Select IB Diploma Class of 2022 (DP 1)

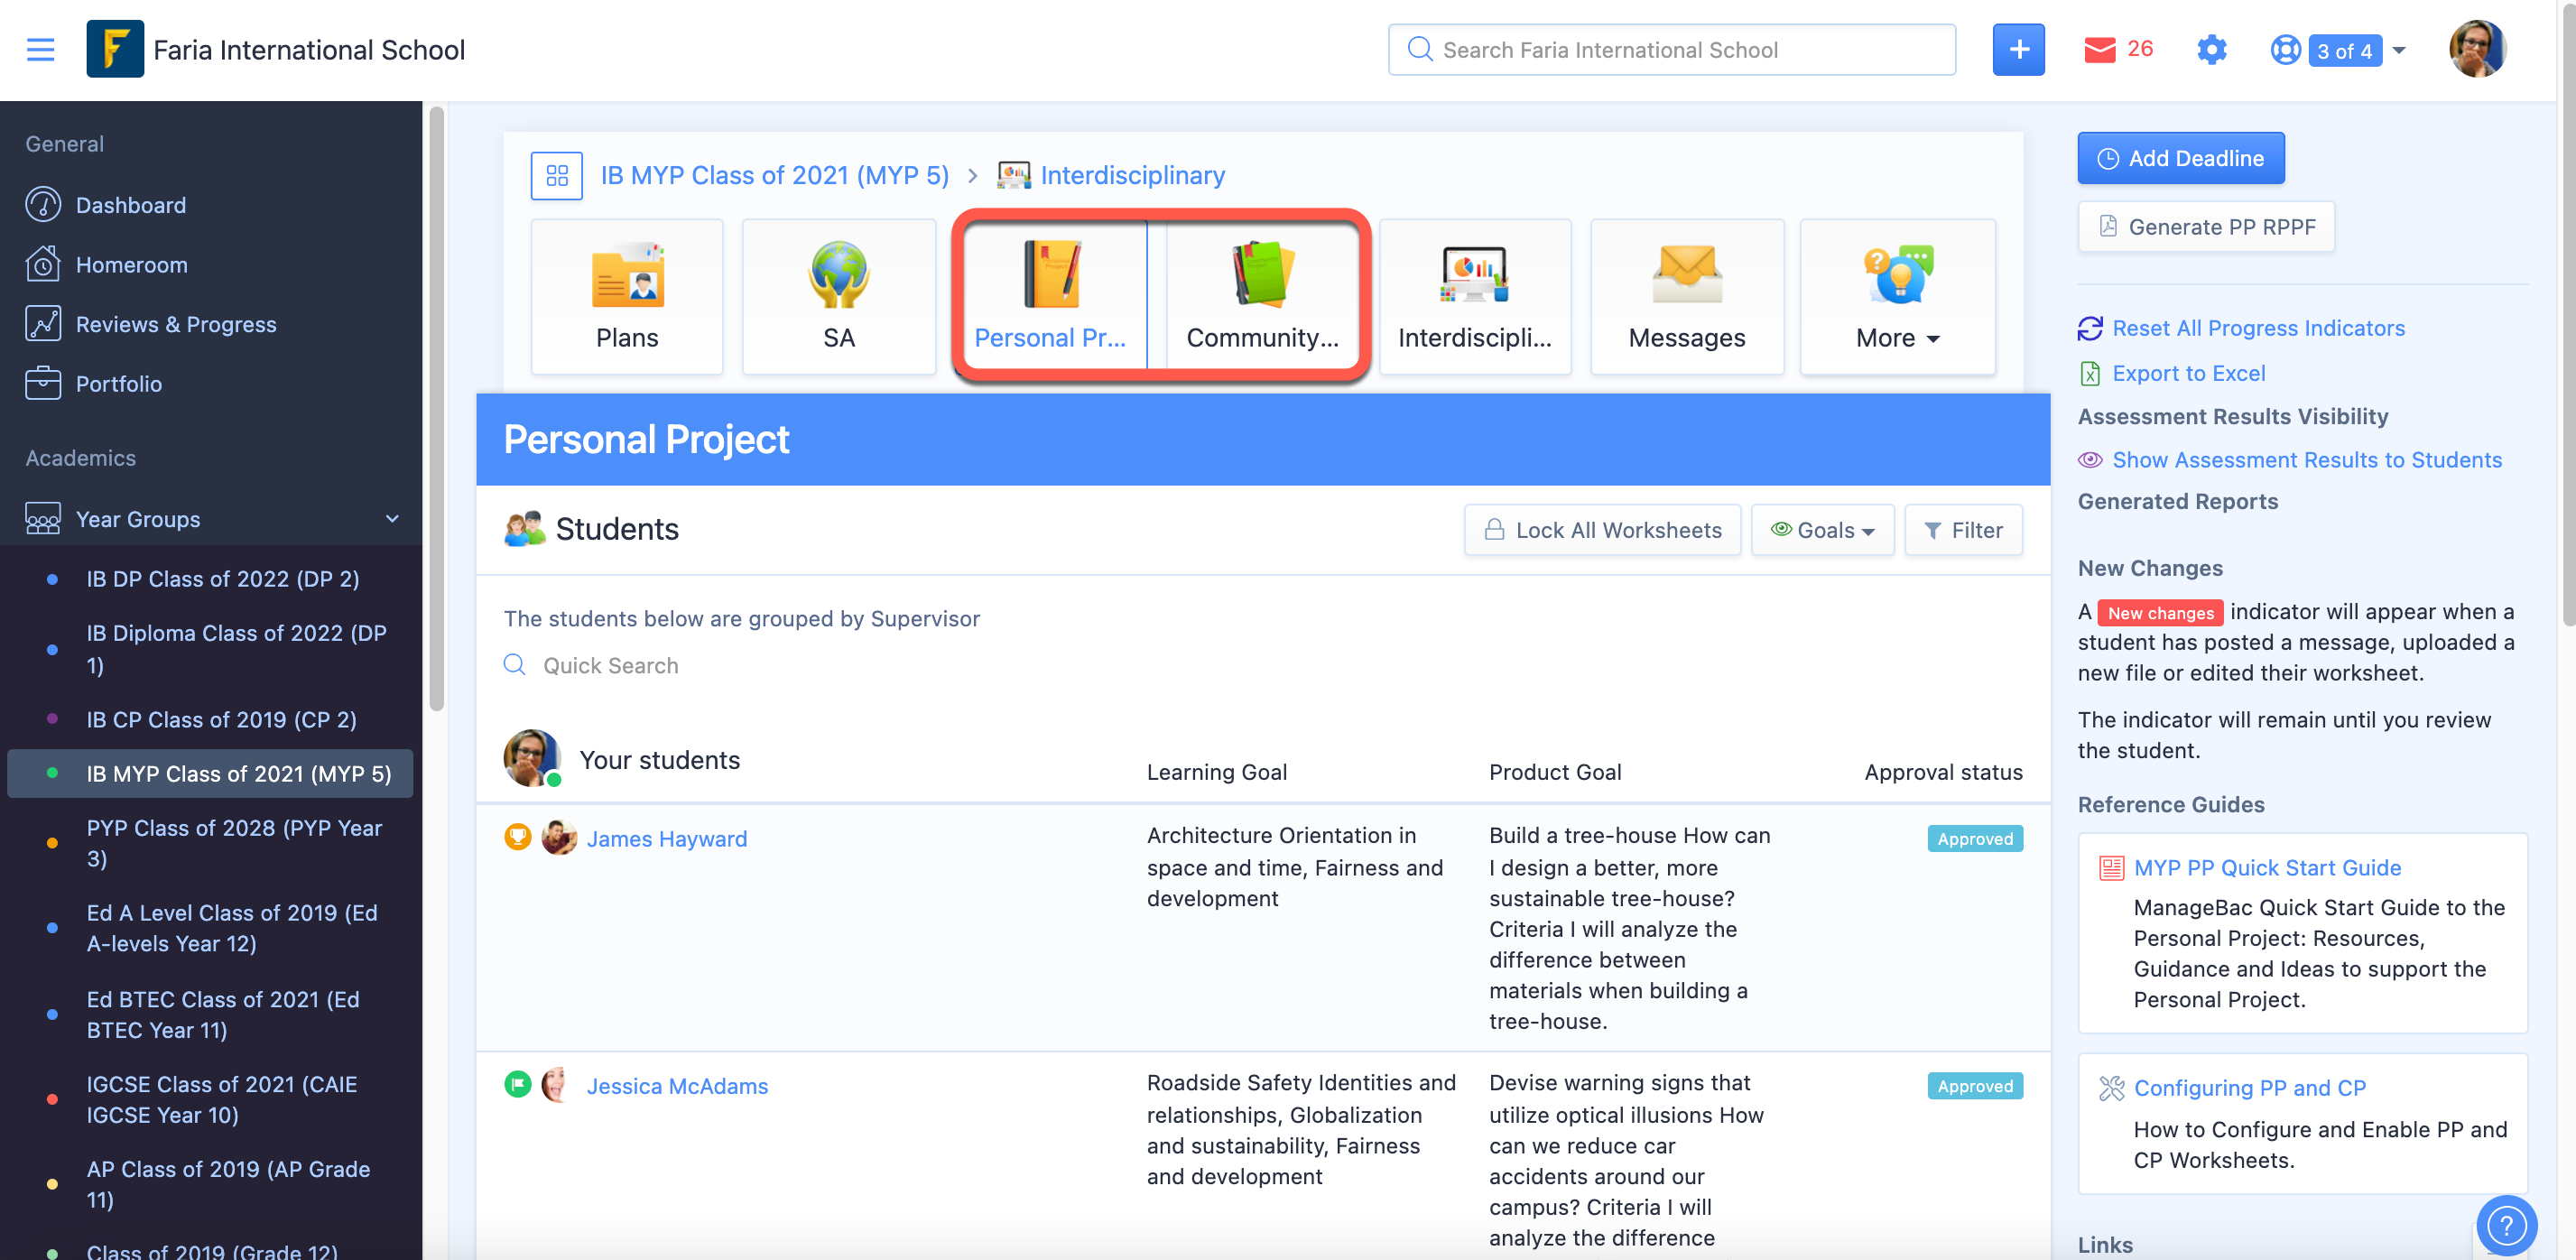tap(236, 648)
